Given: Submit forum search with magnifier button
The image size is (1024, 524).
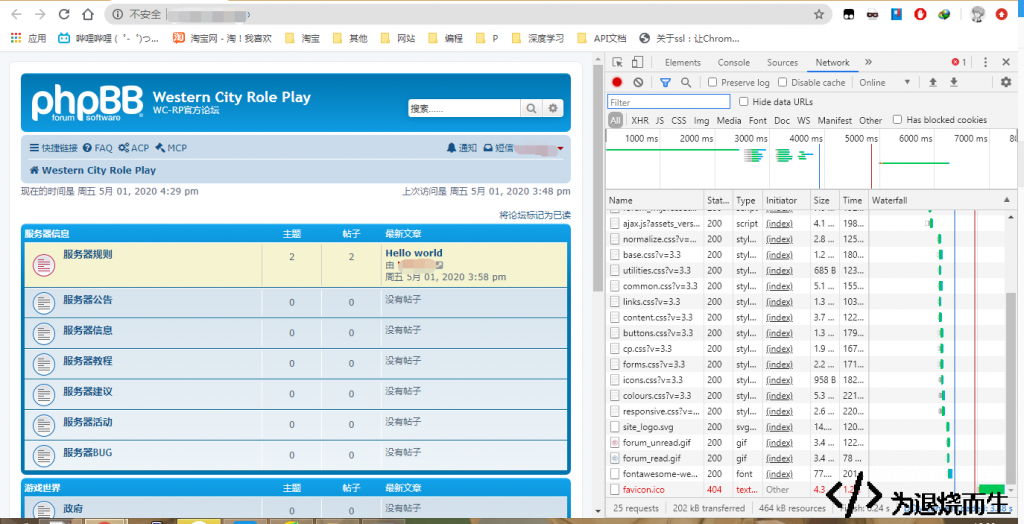Looking at the screenshot, I should (x=531, y=108).
